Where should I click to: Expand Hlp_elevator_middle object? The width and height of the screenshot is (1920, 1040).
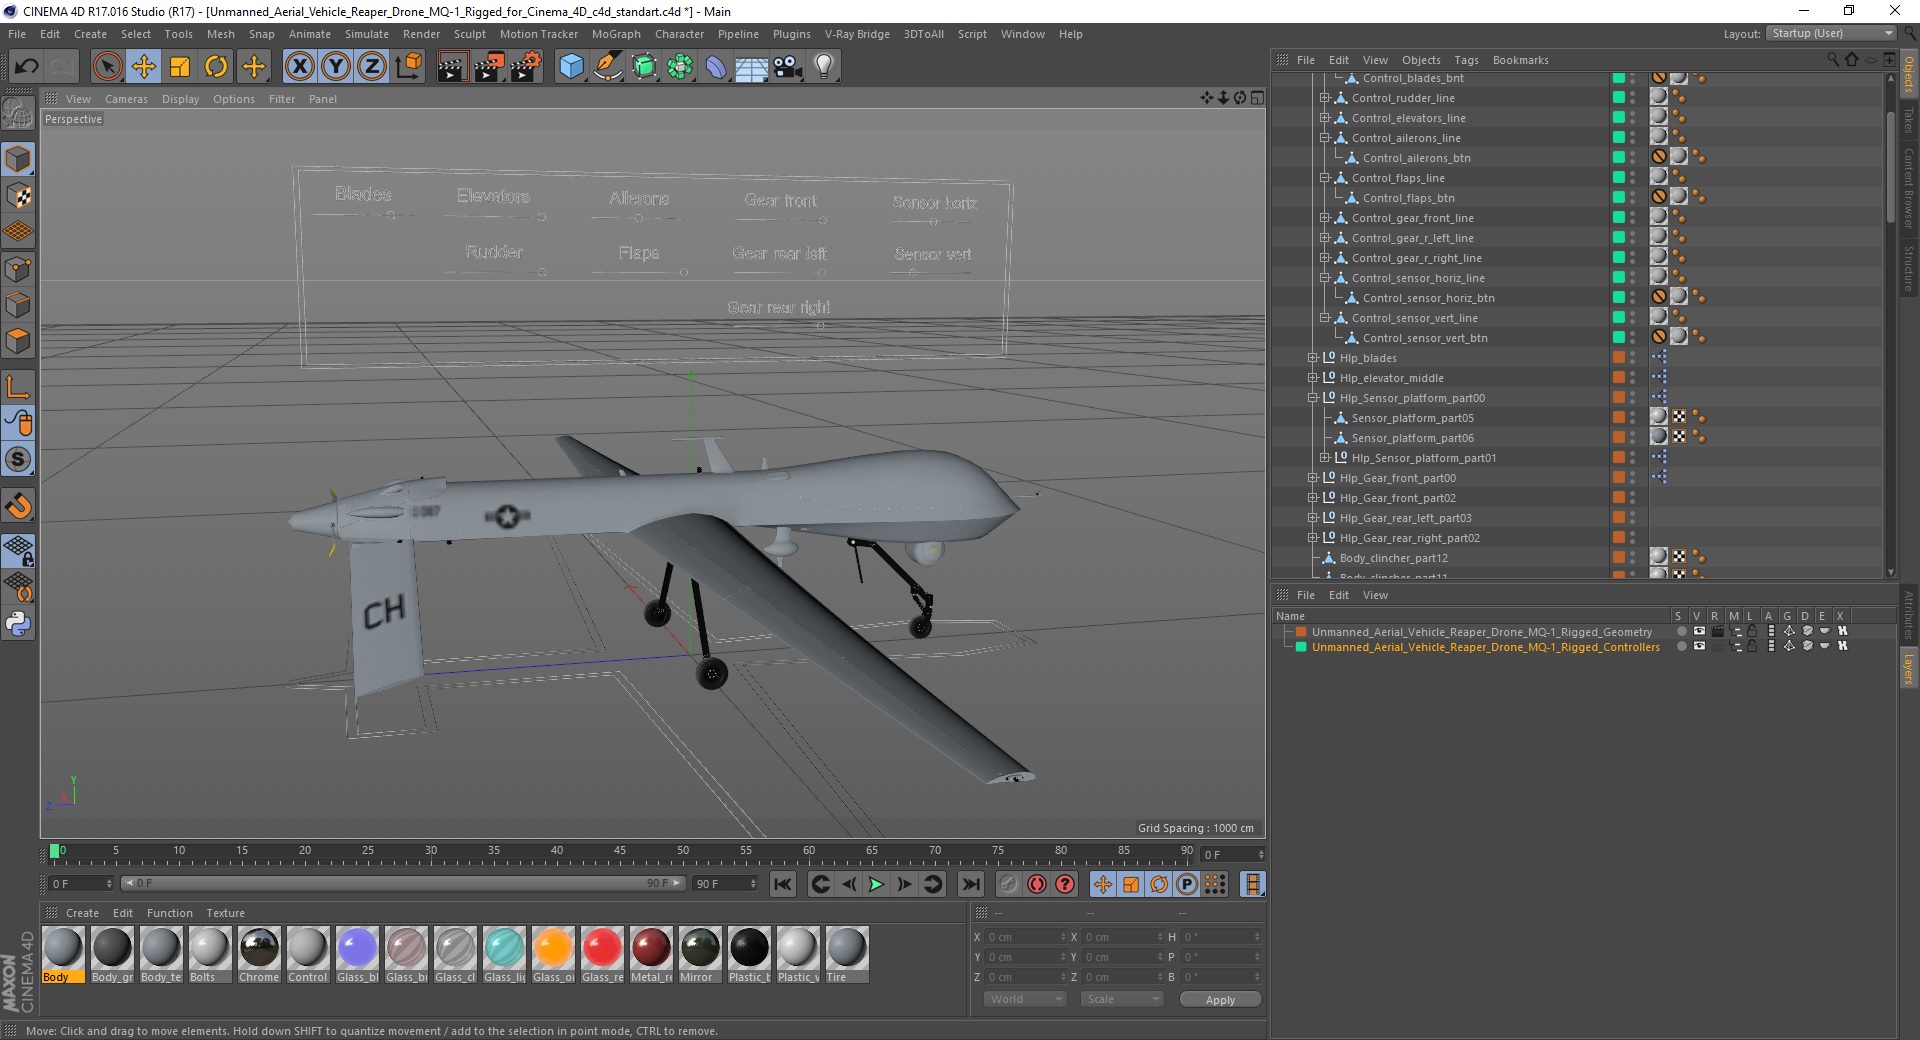click(1313, 378)
